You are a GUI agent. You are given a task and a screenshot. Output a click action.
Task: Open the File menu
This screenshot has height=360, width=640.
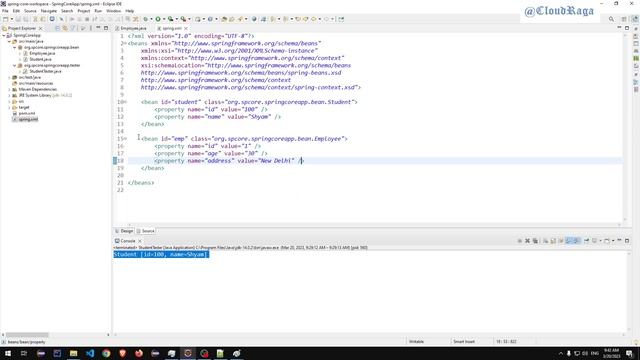(x=5, y=11)
